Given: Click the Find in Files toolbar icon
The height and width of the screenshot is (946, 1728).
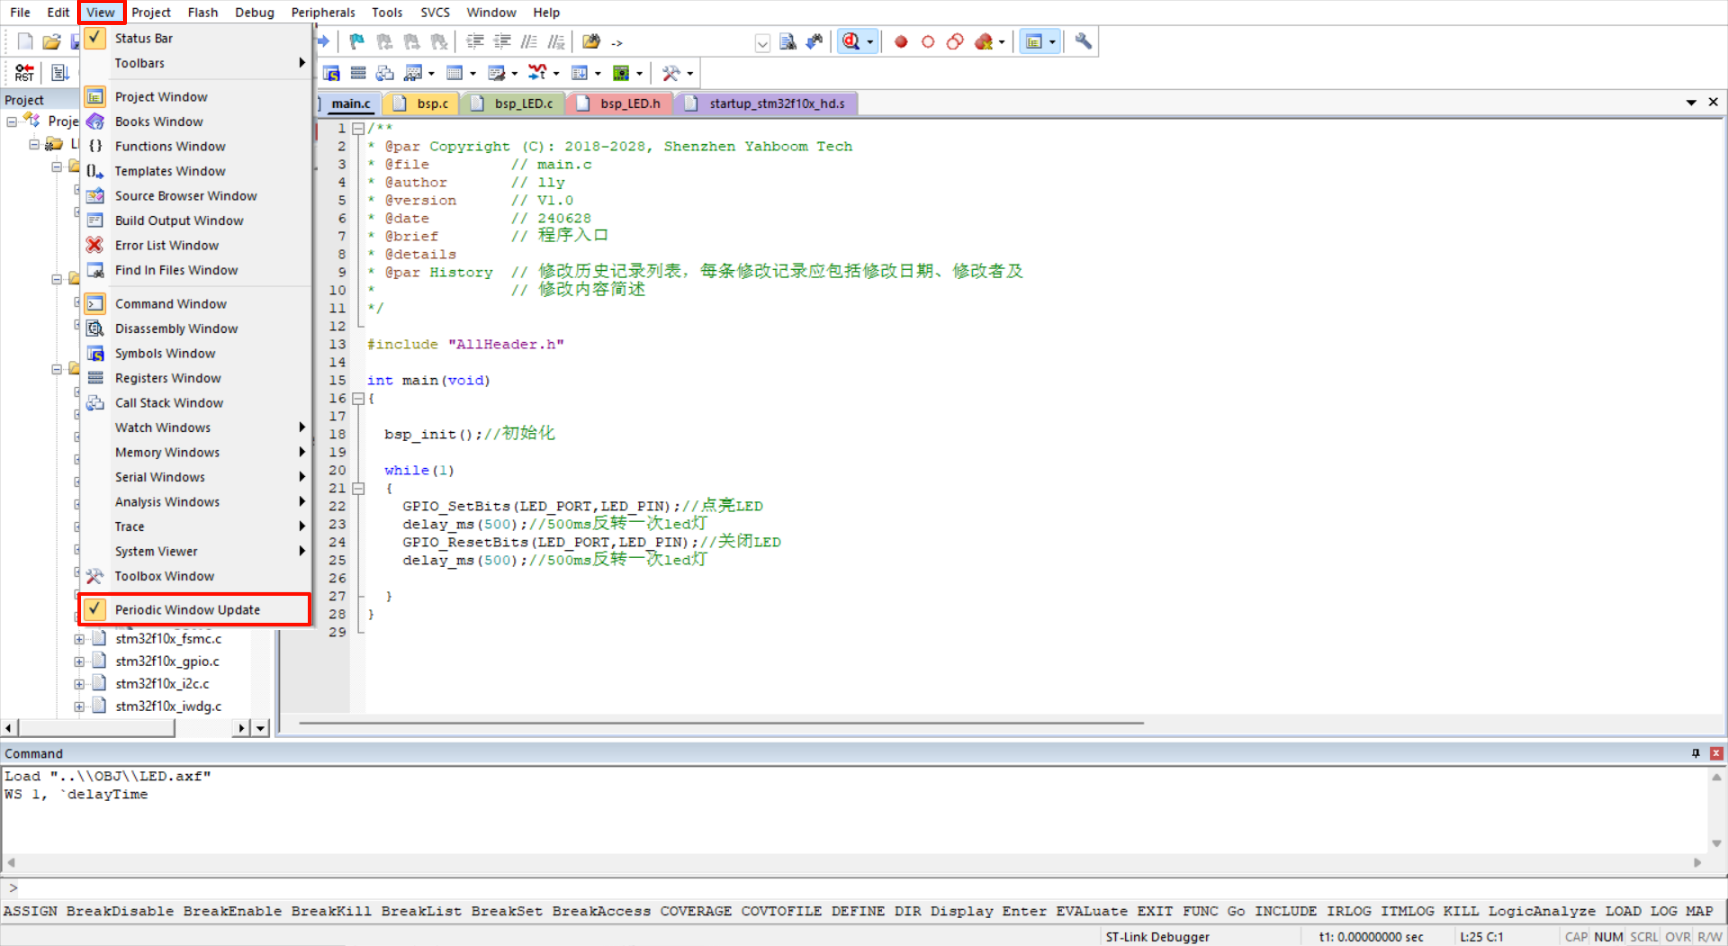Looking at the screenshot, I should tap(591, 42).
